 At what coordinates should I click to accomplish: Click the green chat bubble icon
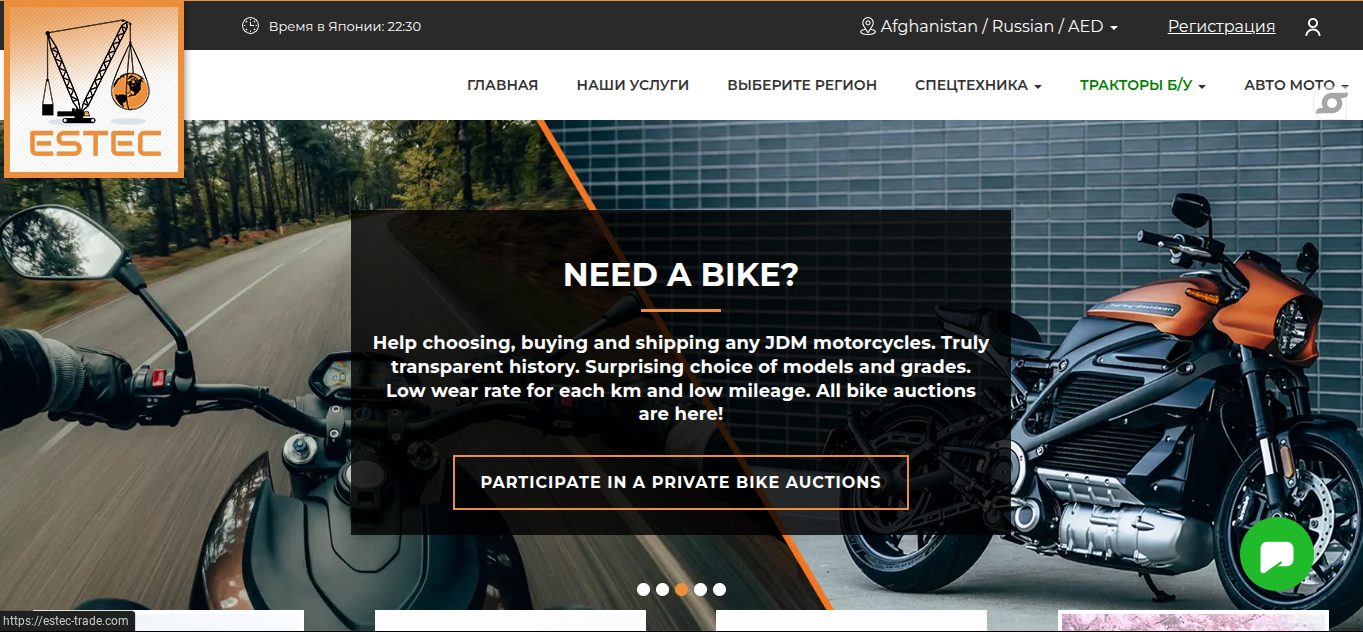(1277, 554)
